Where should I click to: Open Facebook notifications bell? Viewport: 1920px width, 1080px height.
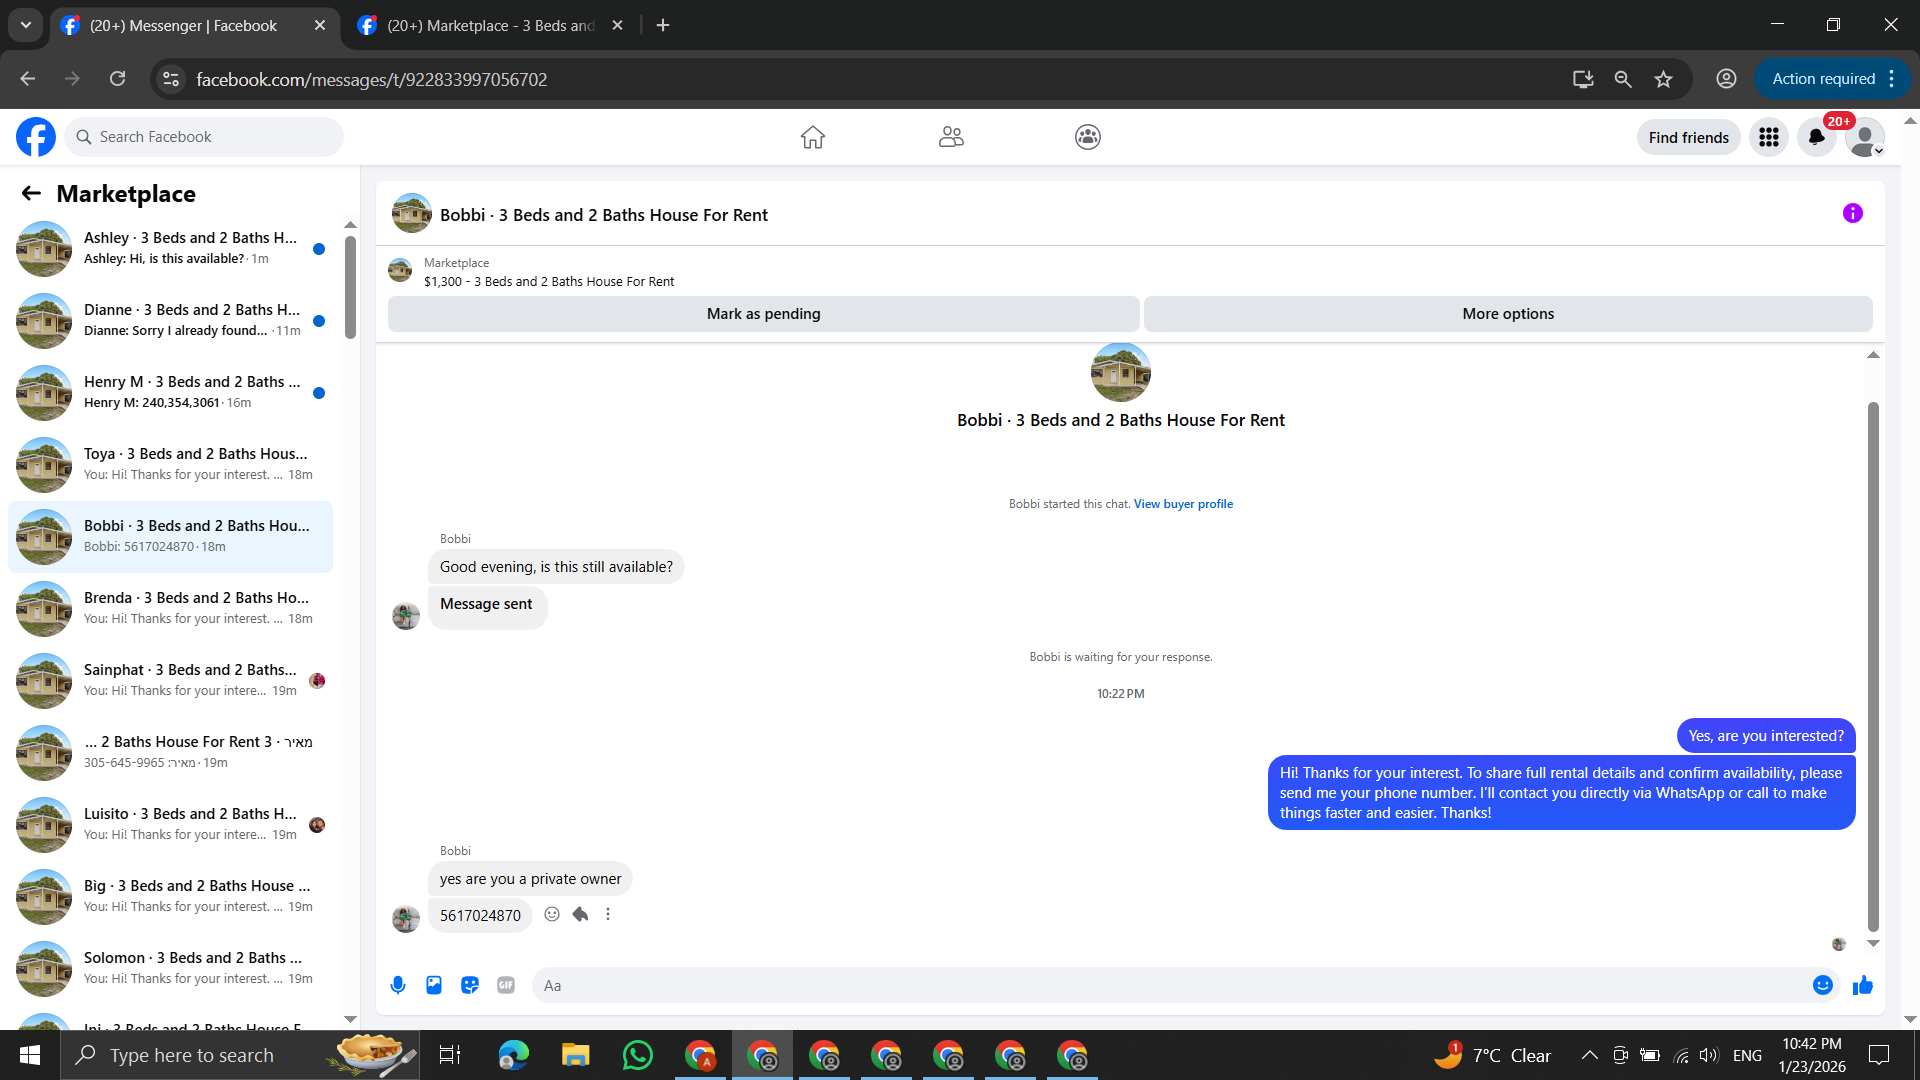click(x=1816, y=137)
